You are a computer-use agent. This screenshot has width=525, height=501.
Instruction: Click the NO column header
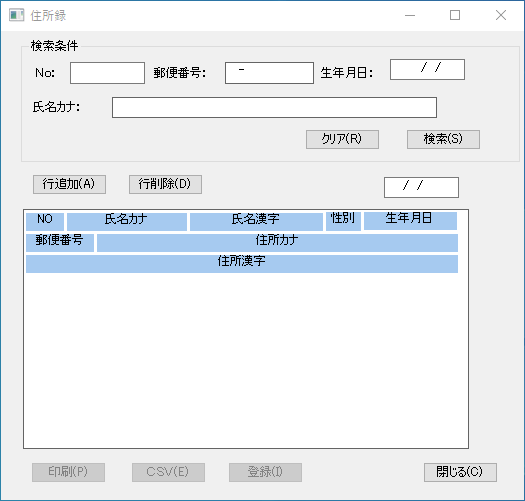45,221
